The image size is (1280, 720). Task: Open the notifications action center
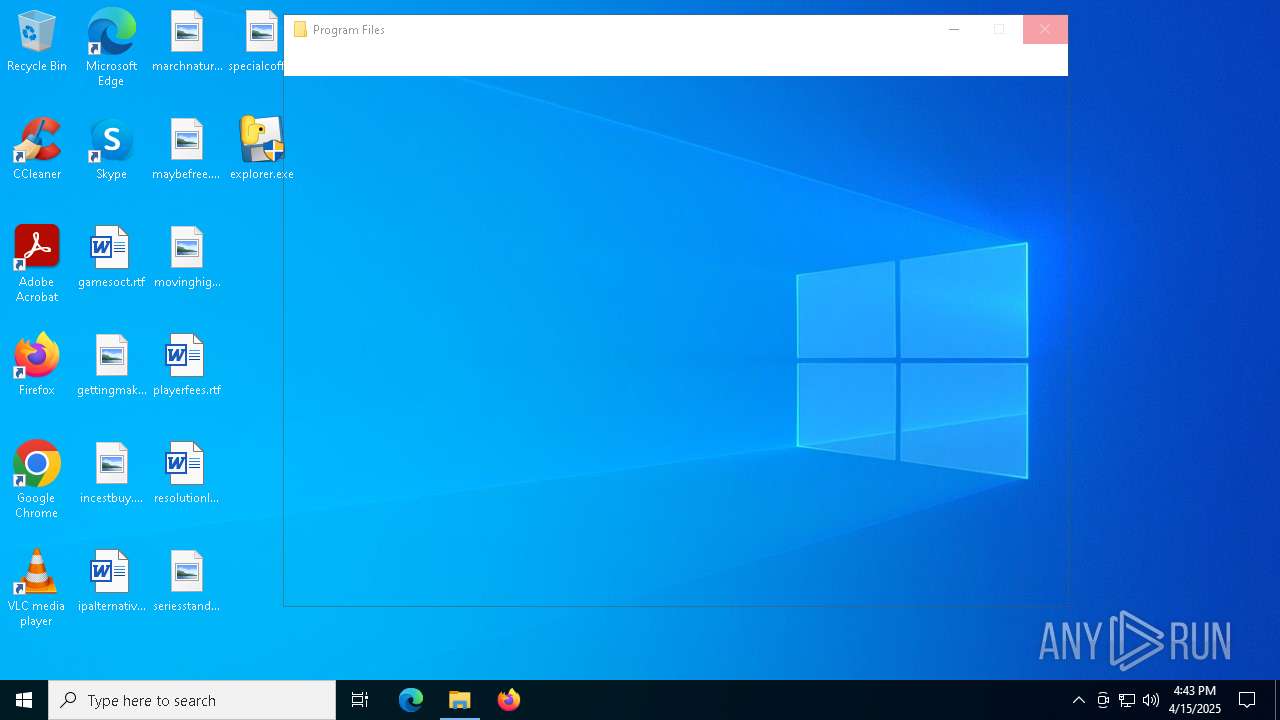[x=1247, y=700]
